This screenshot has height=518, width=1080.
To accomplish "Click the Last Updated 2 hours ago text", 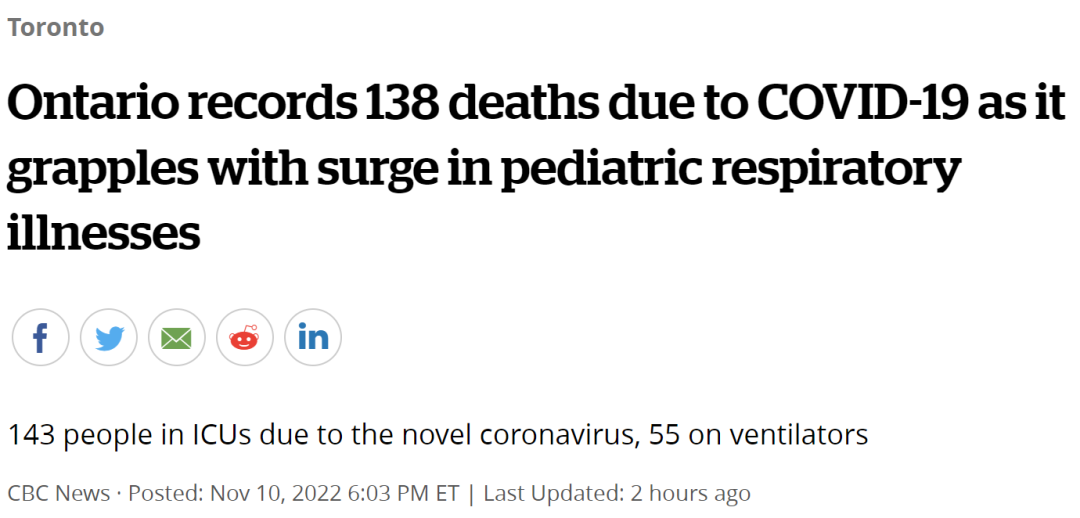I will click(616, 493).
